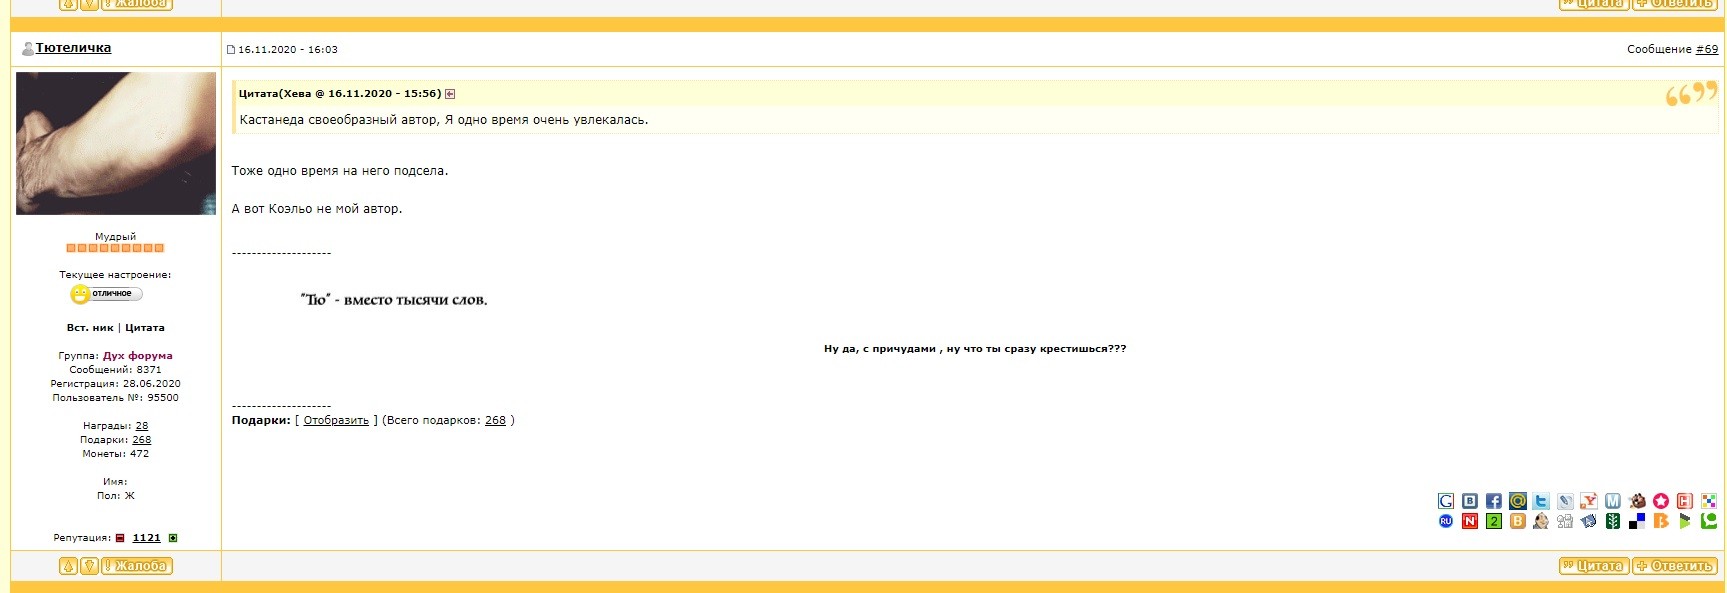Open the 1121 reputation count link
This screenshot has width=1727, height=593.
point(146,538)
